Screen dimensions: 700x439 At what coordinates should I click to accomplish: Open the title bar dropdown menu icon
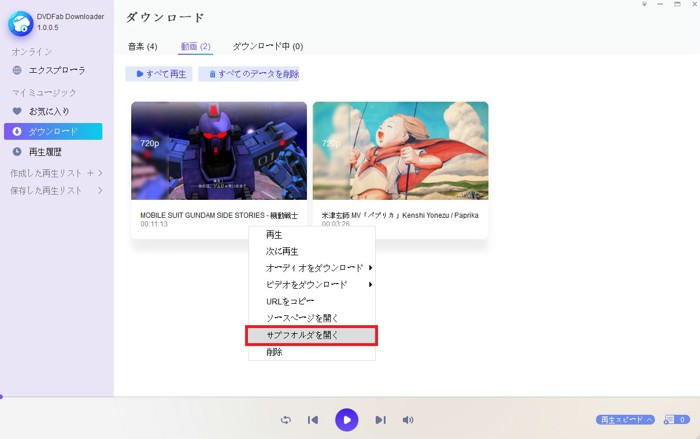(644, 4)
